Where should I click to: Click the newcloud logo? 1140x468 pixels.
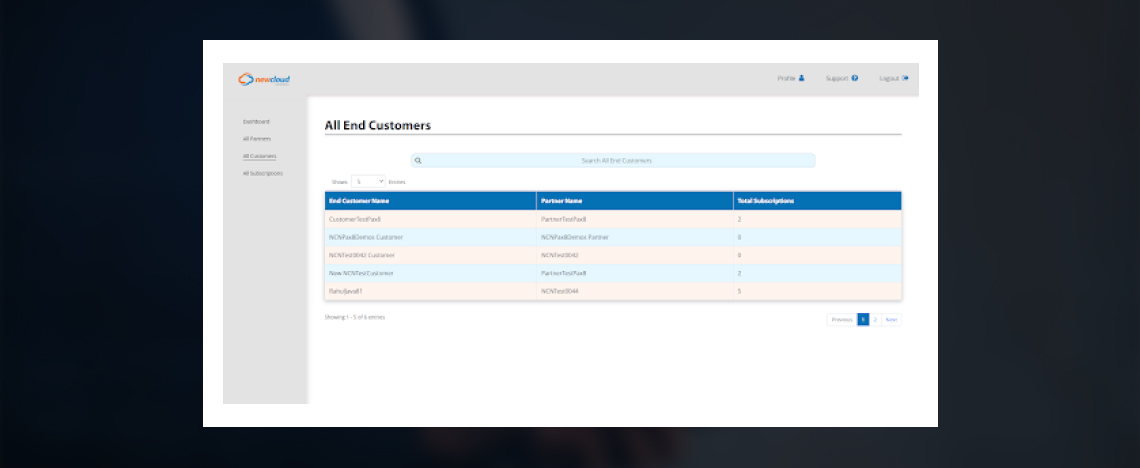click(264, 79)
